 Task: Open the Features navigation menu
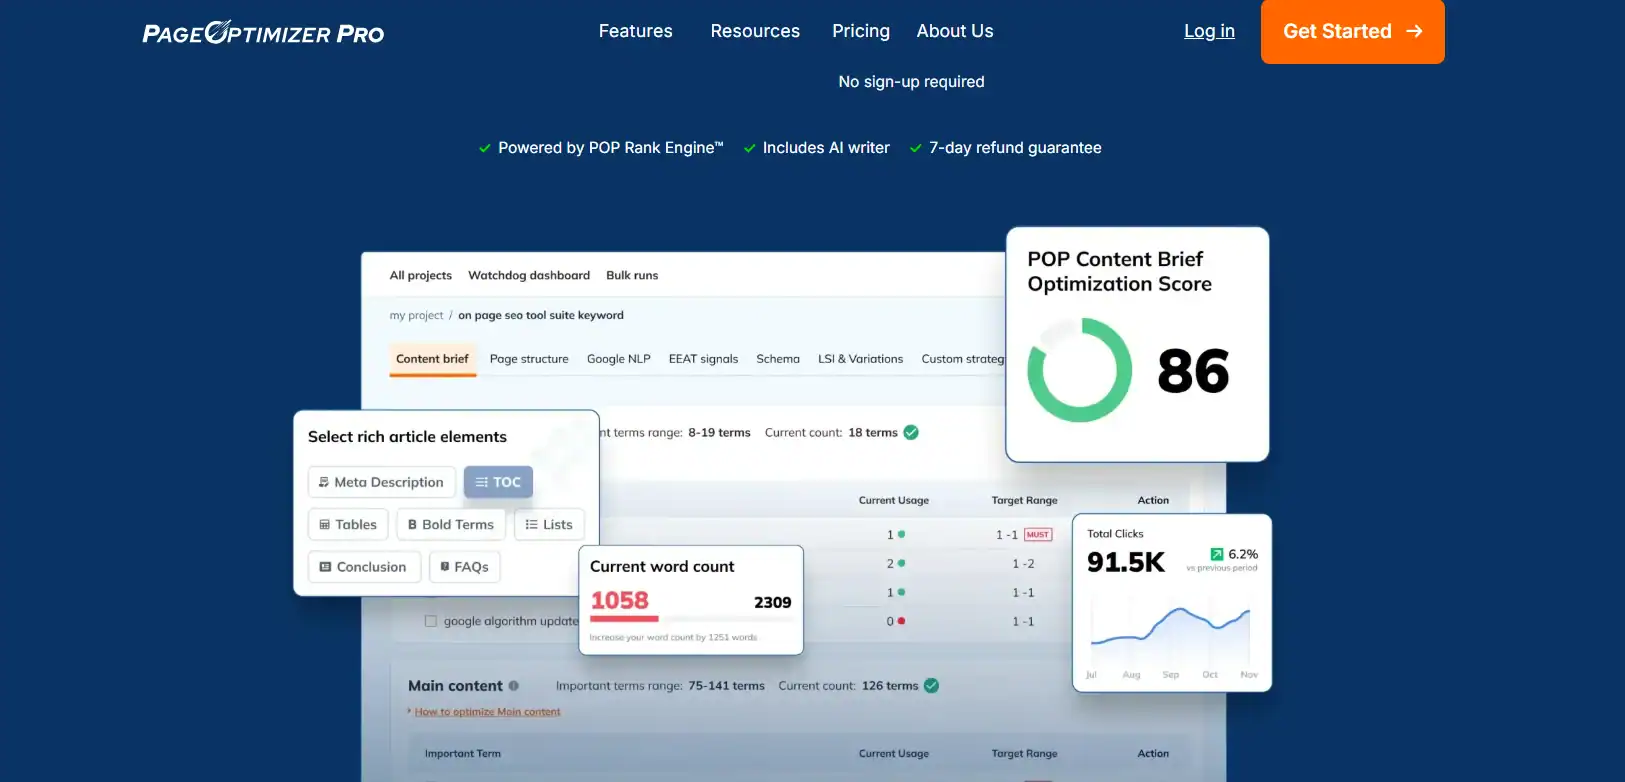pyautogui.click(x=635, y=31)
